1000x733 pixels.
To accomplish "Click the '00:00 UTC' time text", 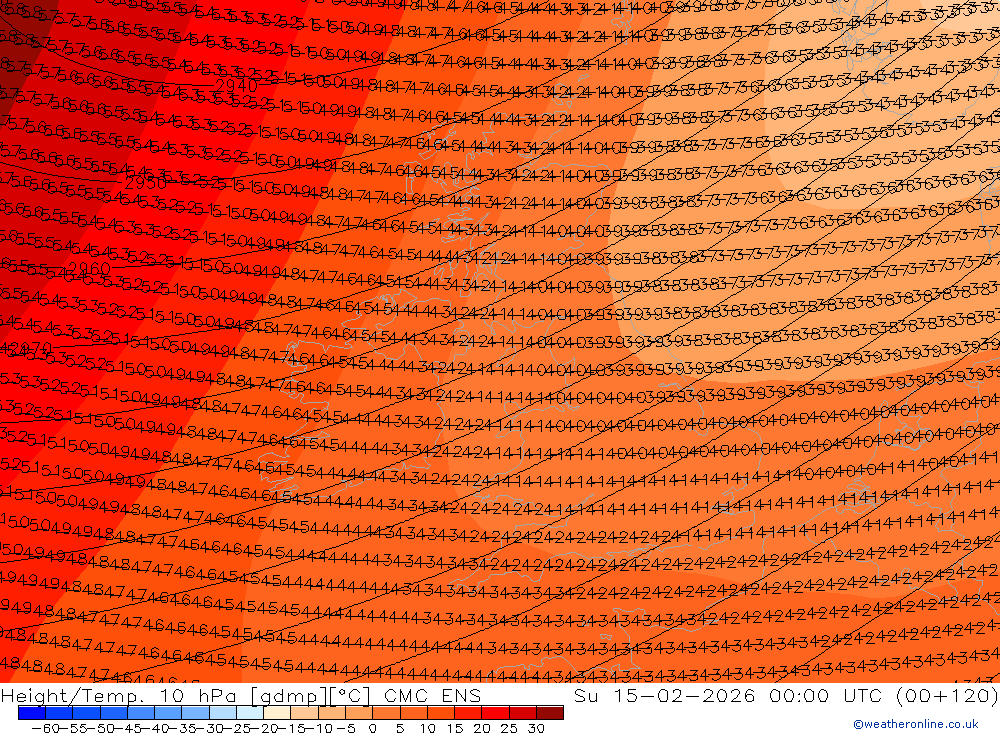I will click(825, 695).
